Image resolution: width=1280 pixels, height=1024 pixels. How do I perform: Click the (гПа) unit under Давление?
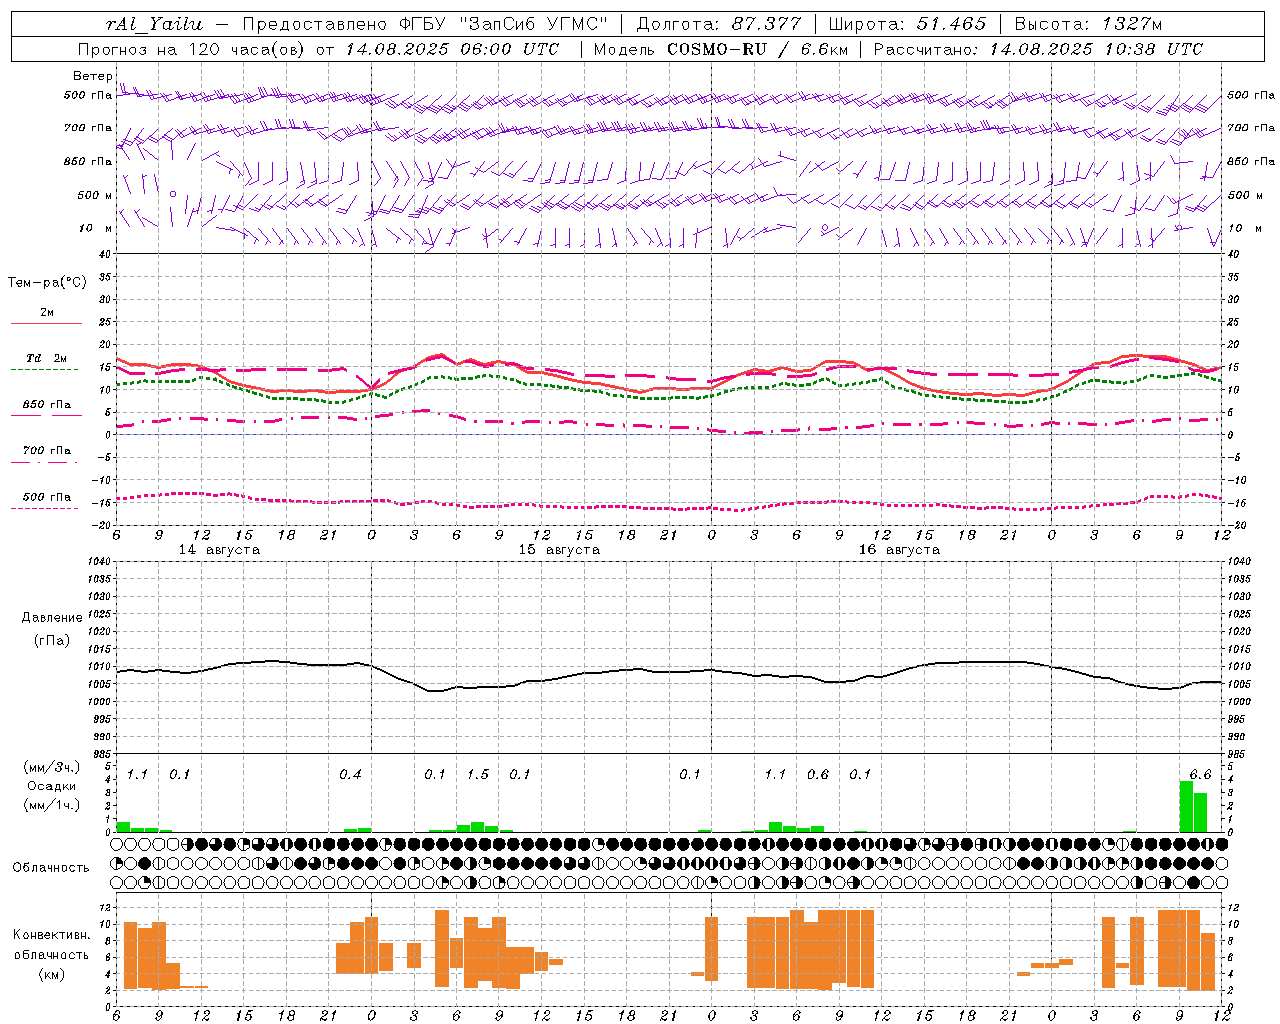(52, 641)
